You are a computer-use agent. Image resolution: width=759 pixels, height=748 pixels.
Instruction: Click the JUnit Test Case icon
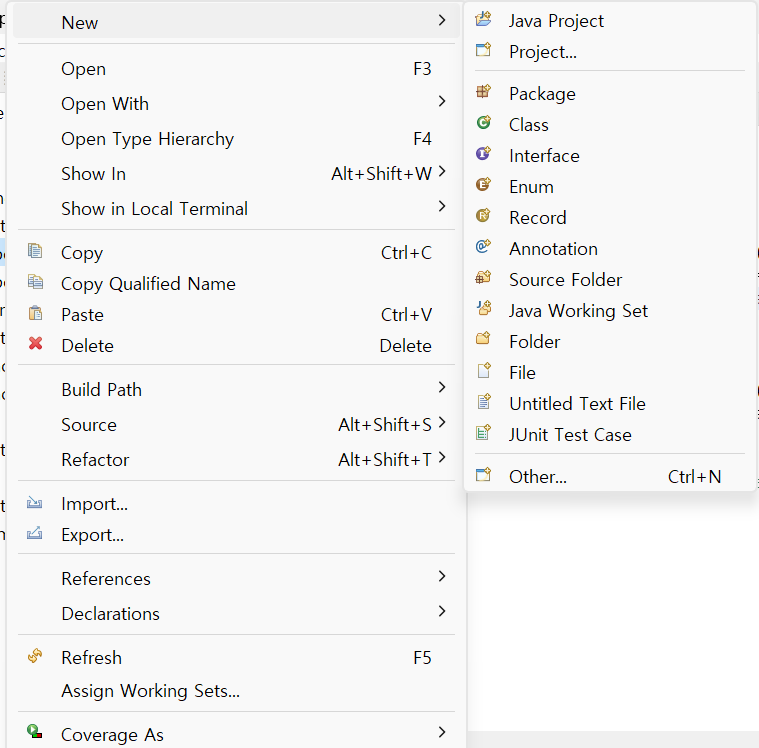(x=484, y=432)
